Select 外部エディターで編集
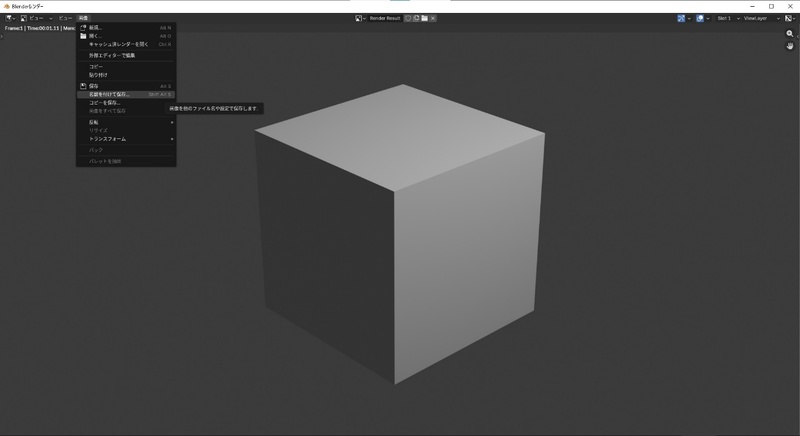The height and width of the screenshot is (436, 800). [126, 55]
